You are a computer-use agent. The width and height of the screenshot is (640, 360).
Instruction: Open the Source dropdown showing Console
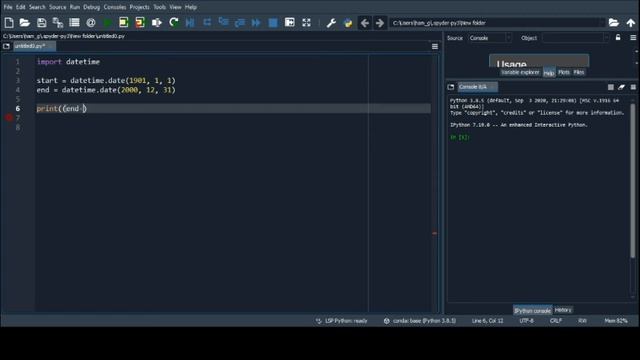click(x=489, y=38)
